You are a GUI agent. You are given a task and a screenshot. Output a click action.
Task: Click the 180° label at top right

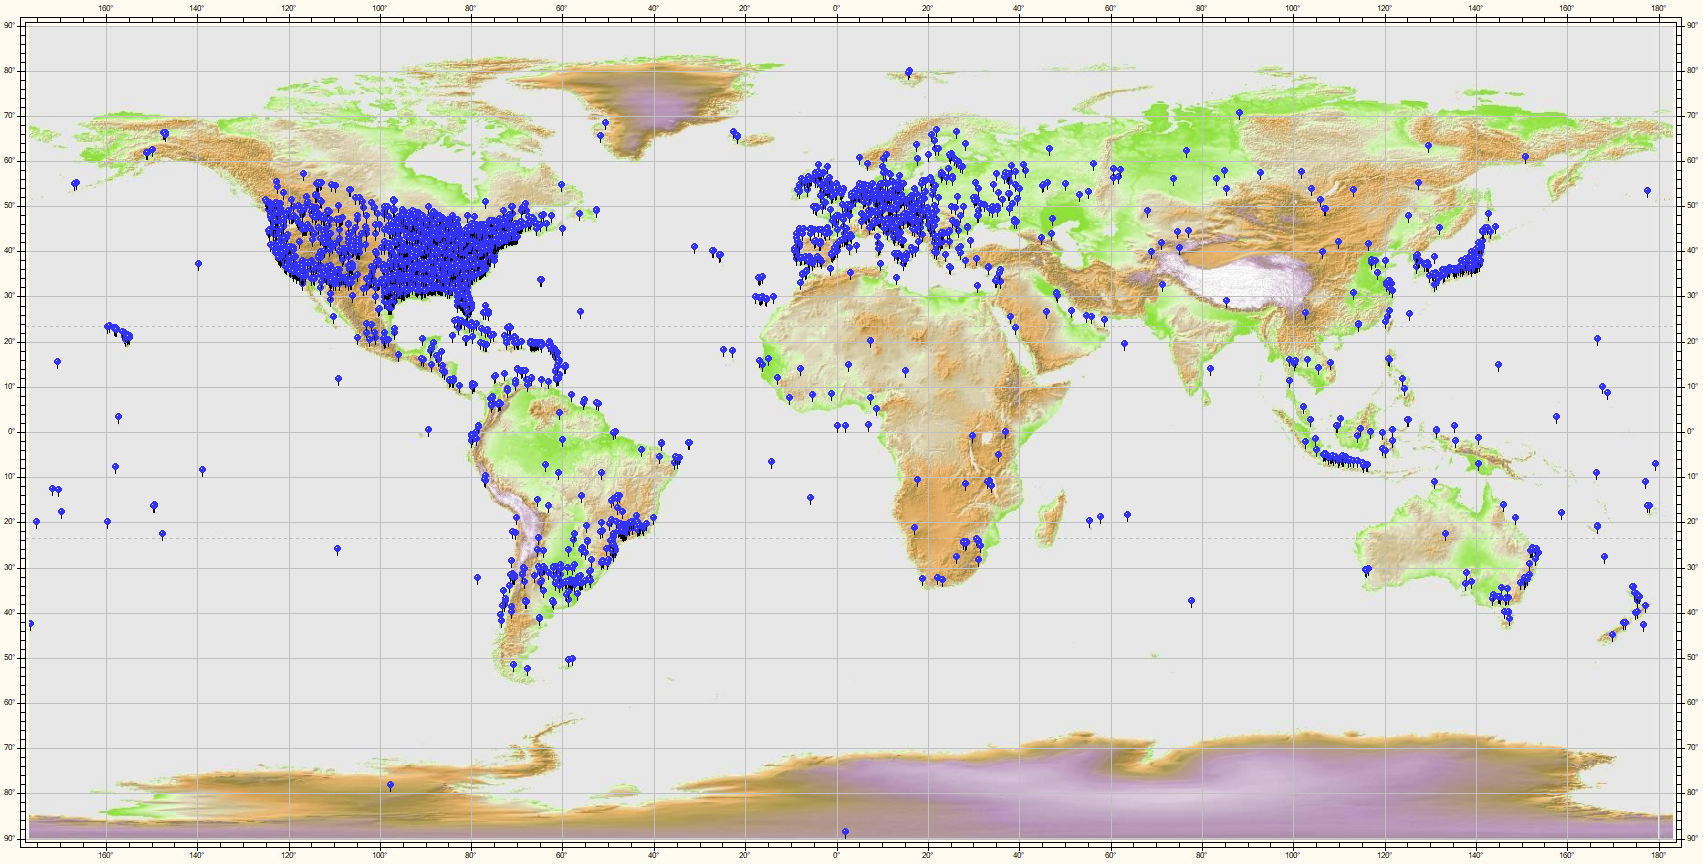point(1658,8)
